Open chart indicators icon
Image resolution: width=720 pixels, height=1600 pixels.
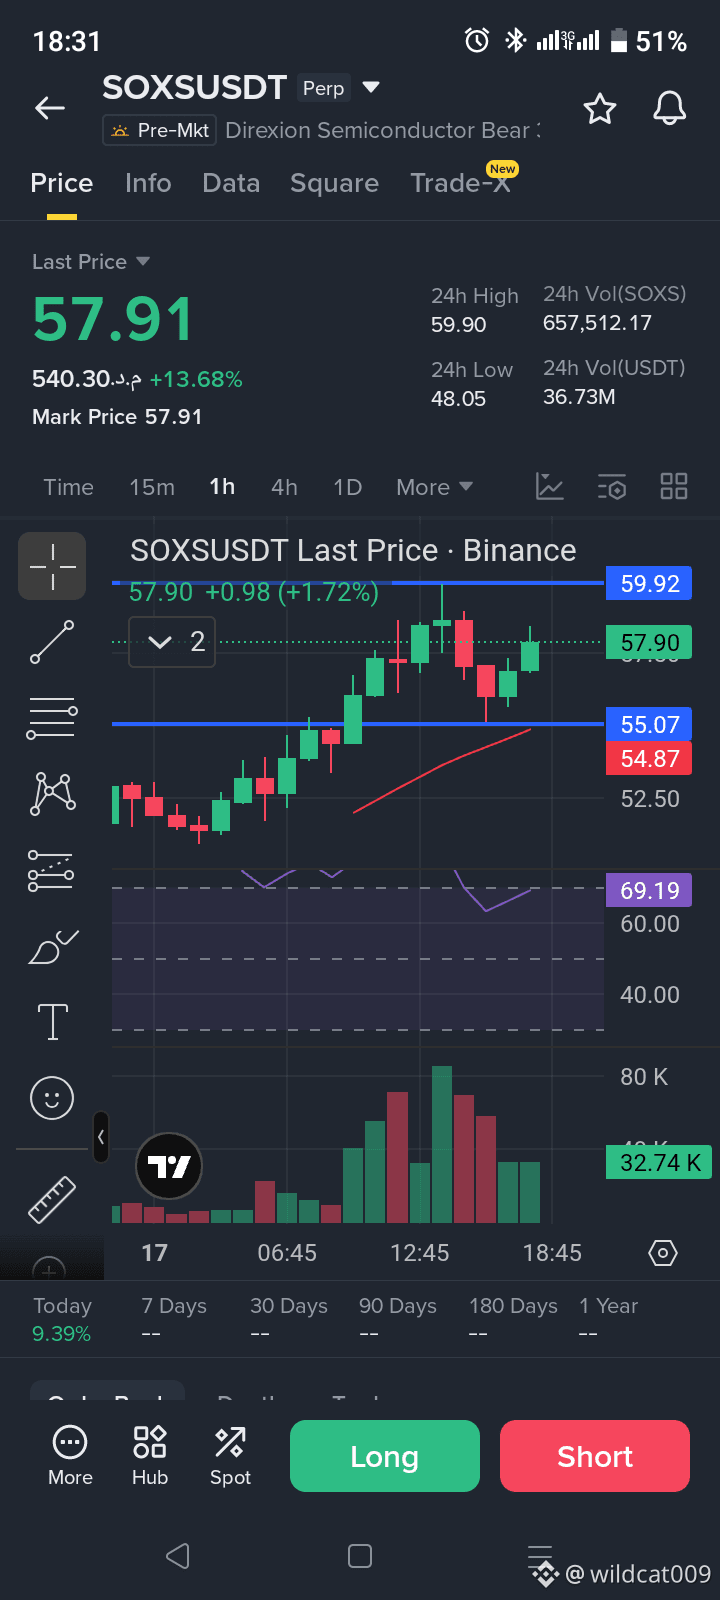tap(550, 487)
